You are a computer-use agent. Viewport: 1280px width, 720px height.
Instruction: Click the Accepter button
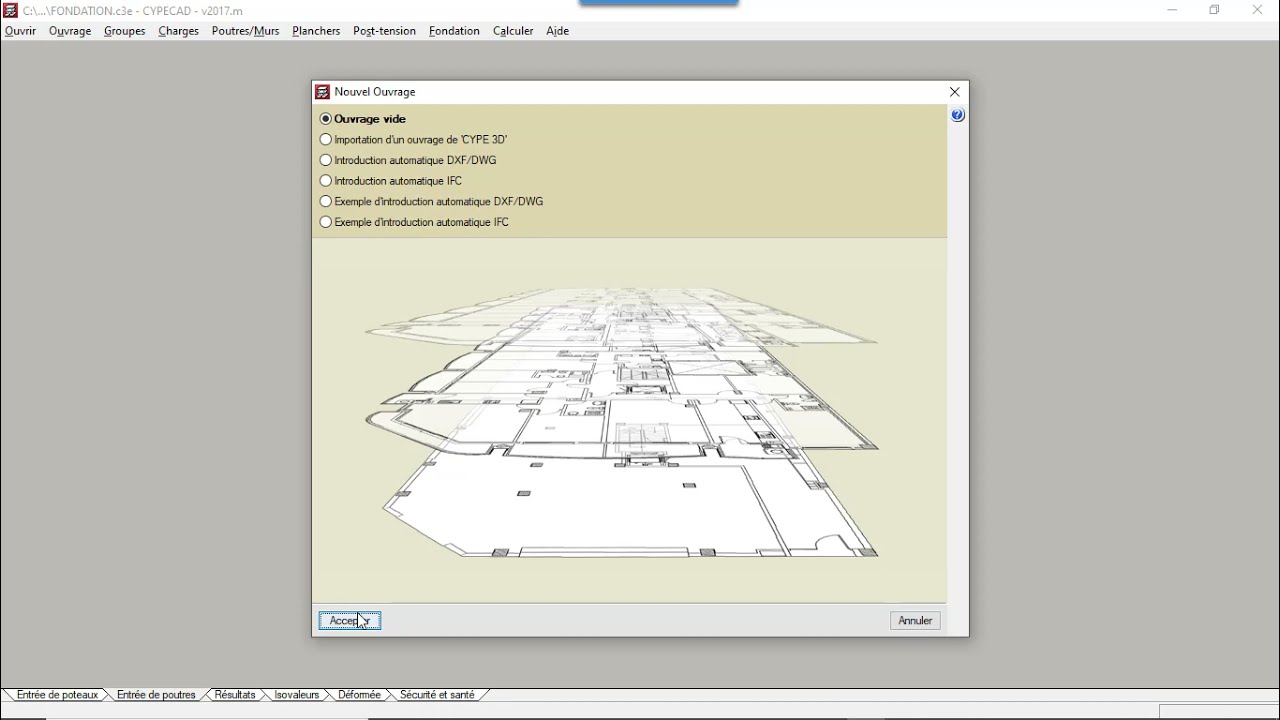tap(350, 621)
